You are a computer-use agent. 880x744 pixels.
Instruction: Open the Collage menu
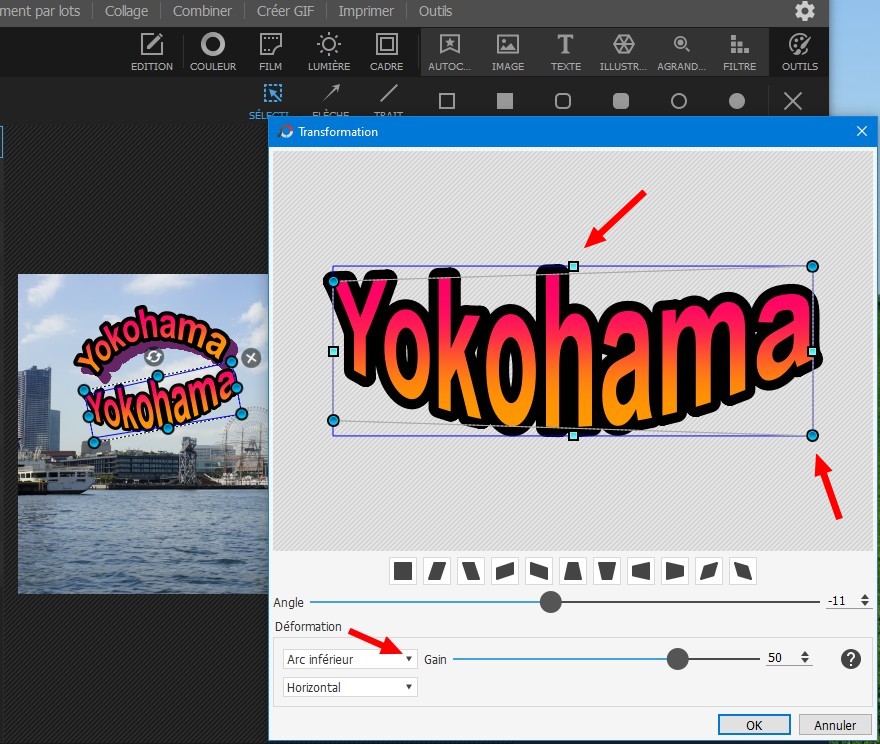point(126,11)
